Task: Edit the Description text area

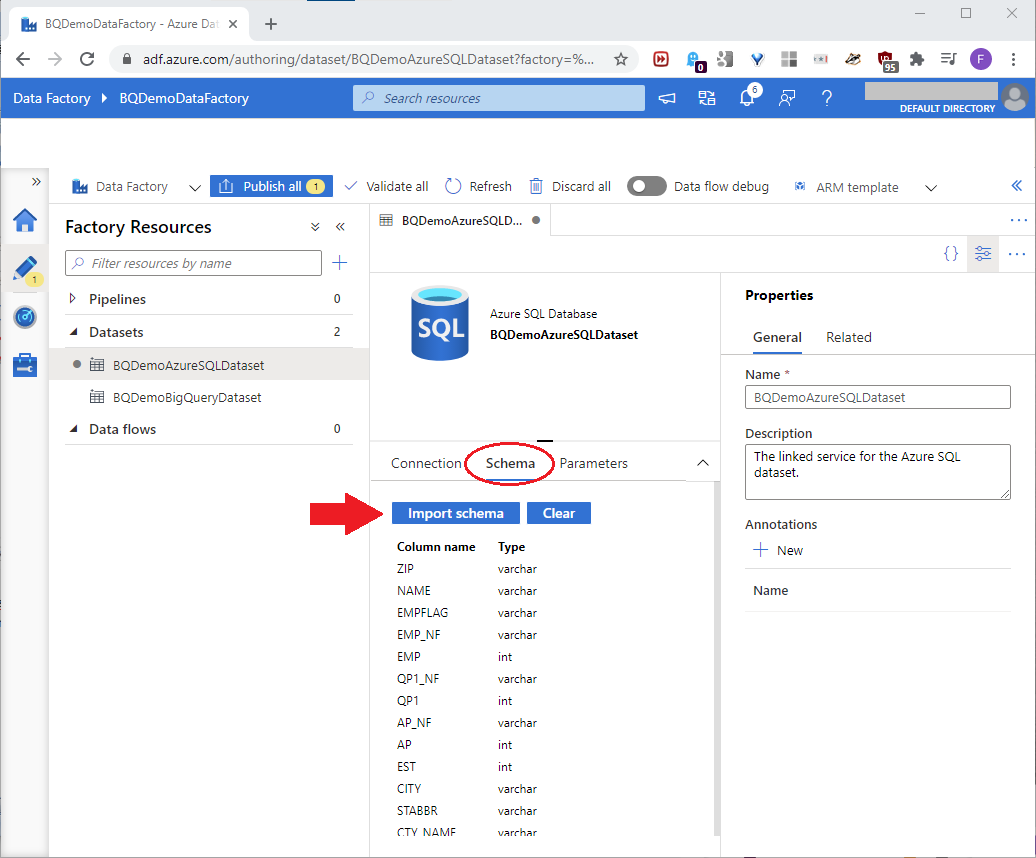Action: pos(877,472)
